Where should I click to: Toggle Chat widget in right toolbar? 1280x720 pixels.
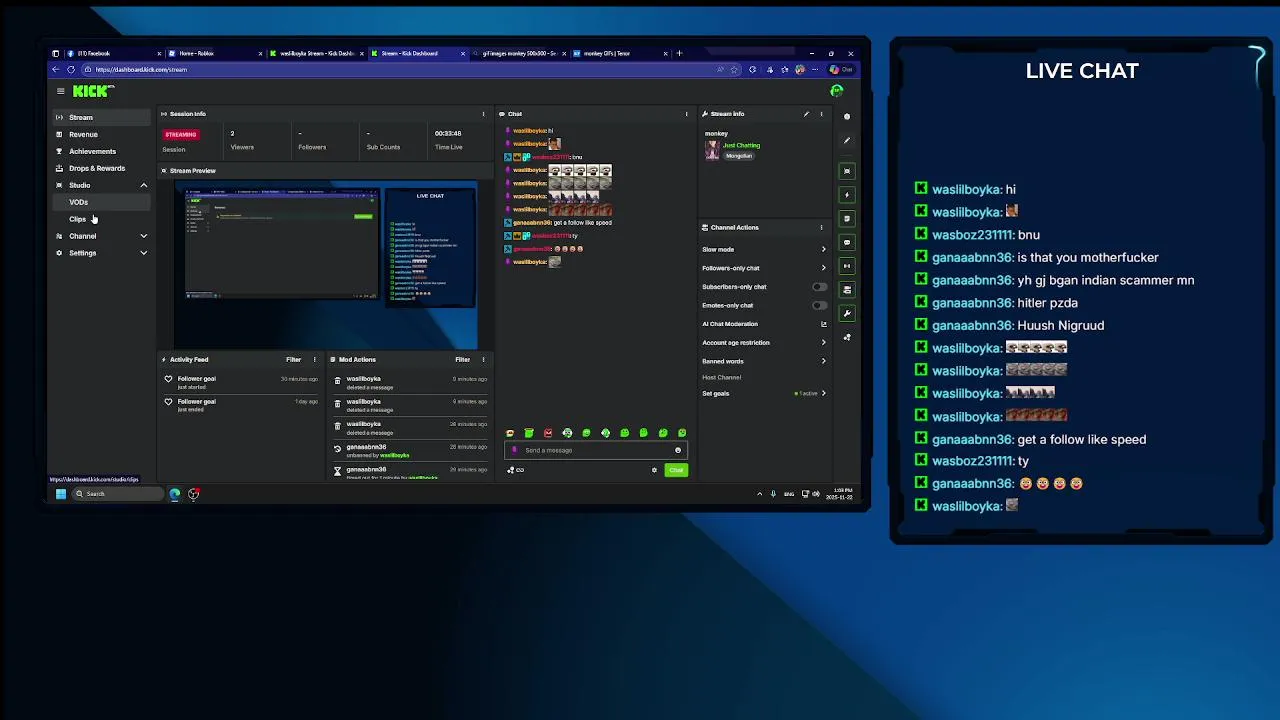click(847, 243)
